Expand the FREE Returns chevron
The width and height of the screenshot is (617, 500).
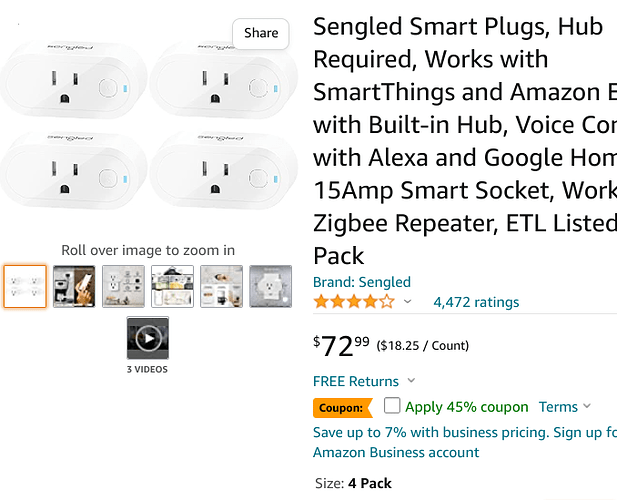coord(411,380)
